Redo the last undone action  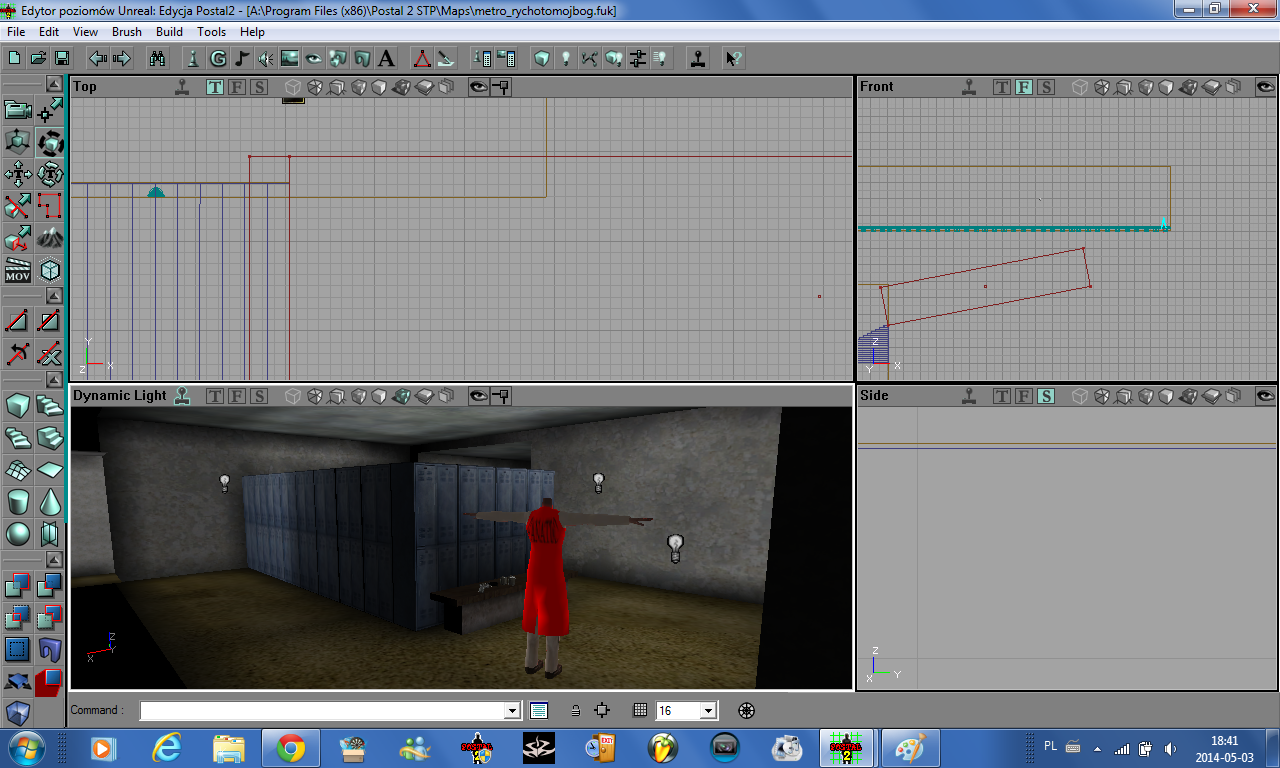pos(122,58)
